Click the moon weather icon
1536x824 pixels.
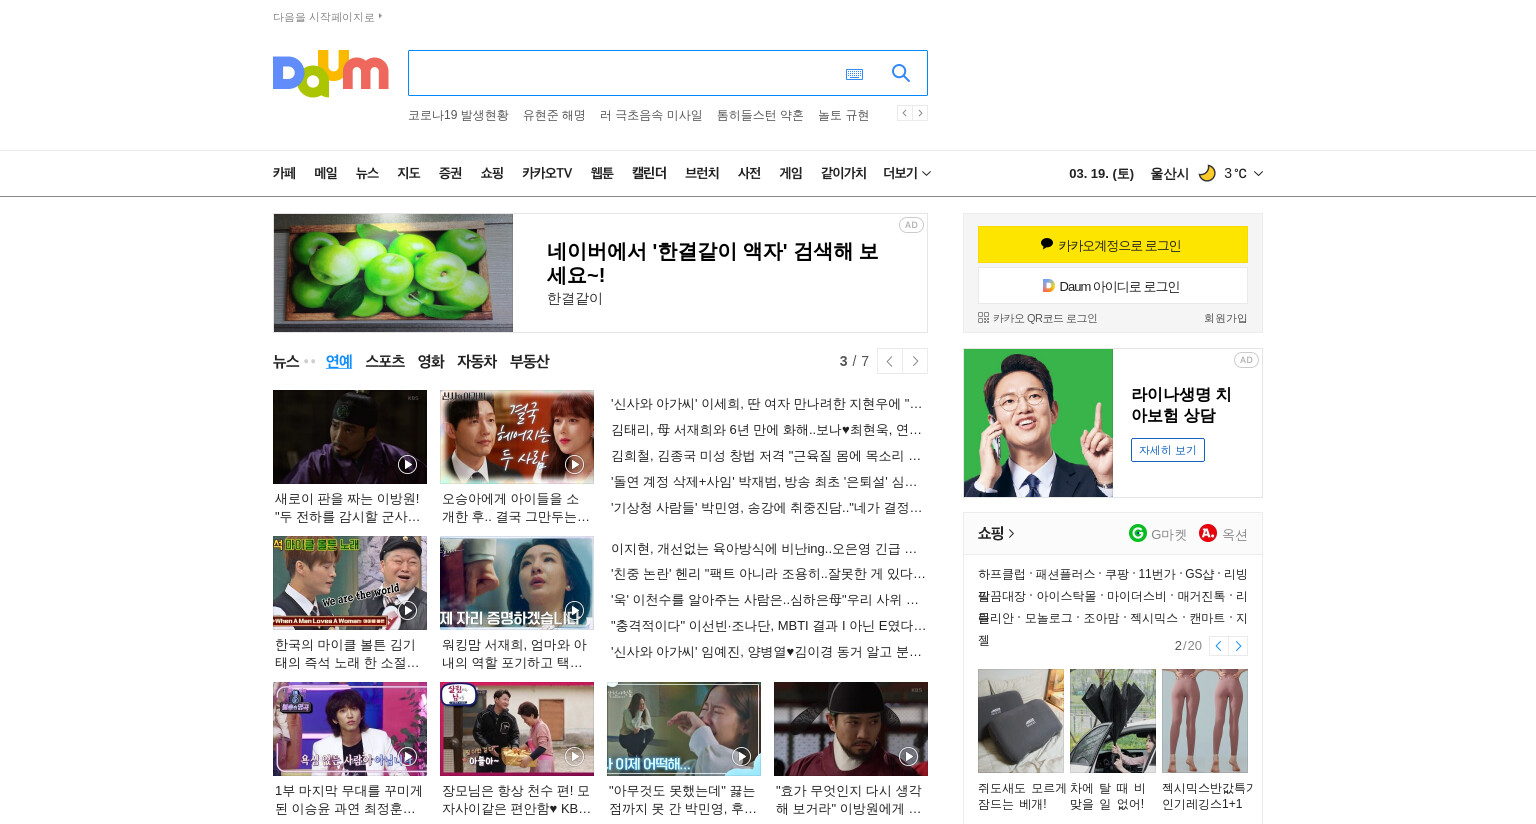point(1207,173)
